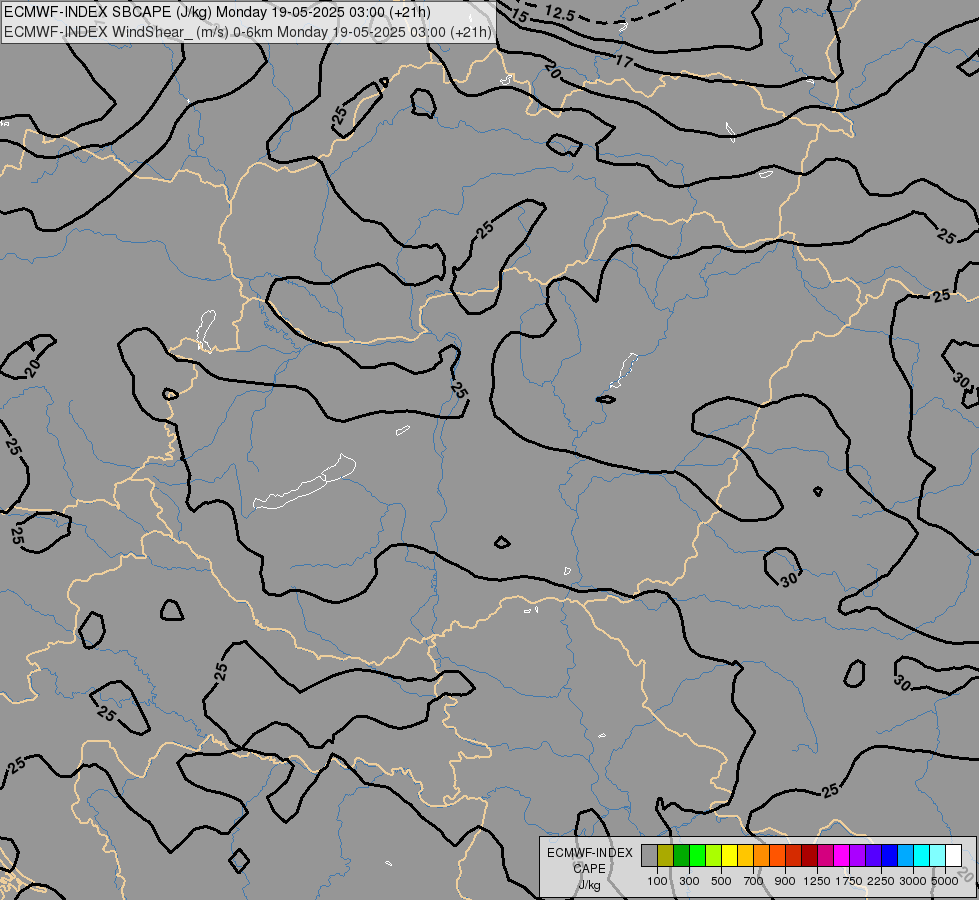
Task: Select the legend value 3000
Action: [913, 881]
